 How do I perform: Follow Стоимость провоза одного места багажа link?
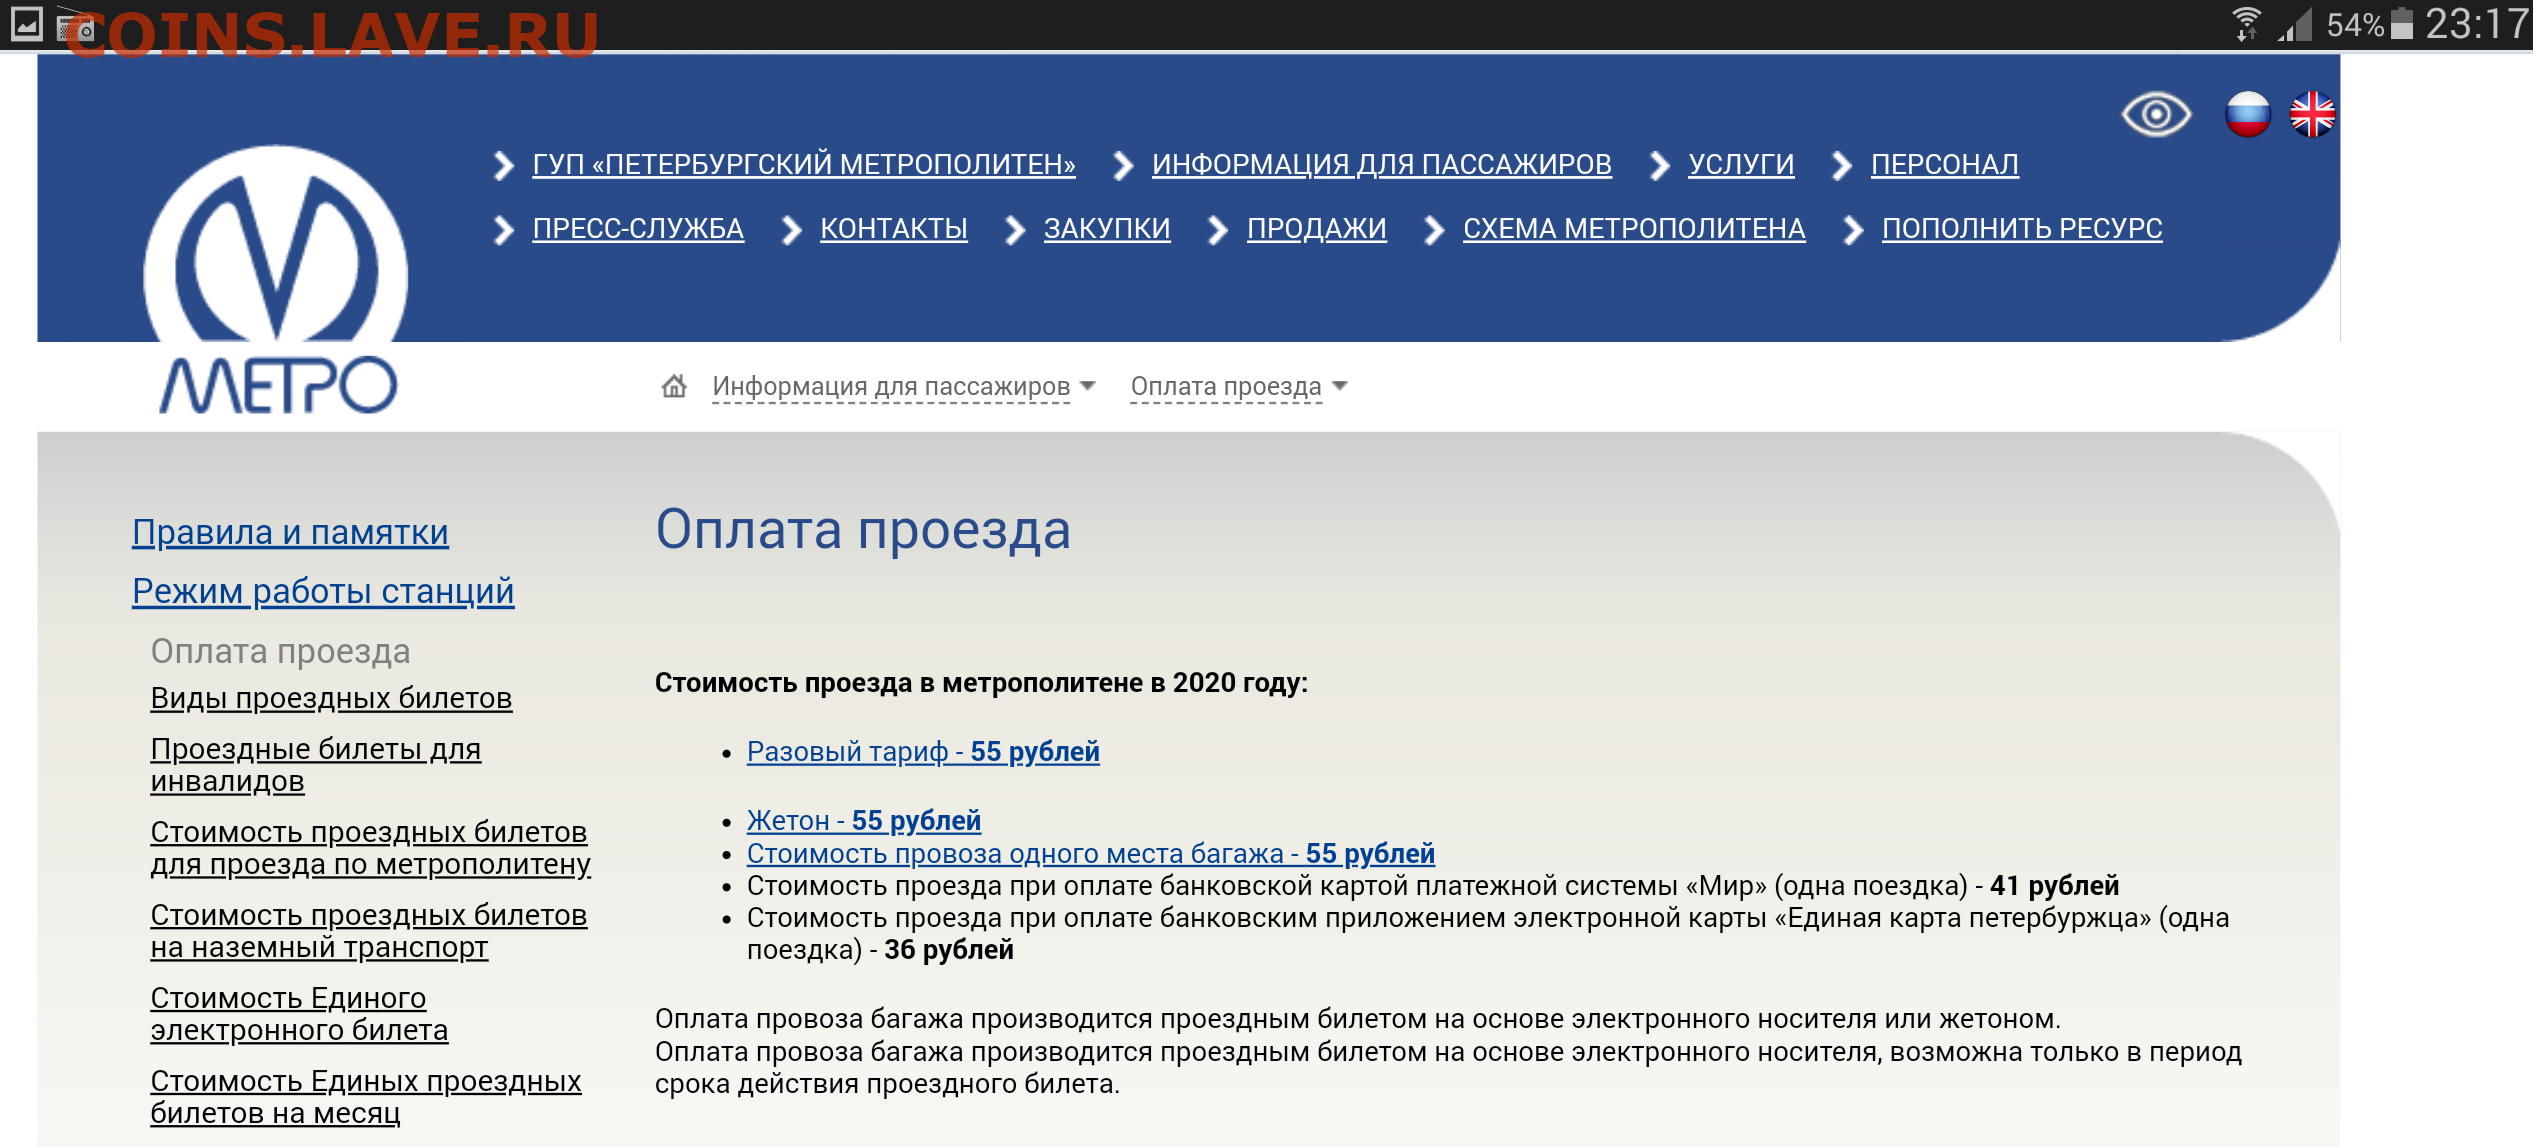point(1091,854)
